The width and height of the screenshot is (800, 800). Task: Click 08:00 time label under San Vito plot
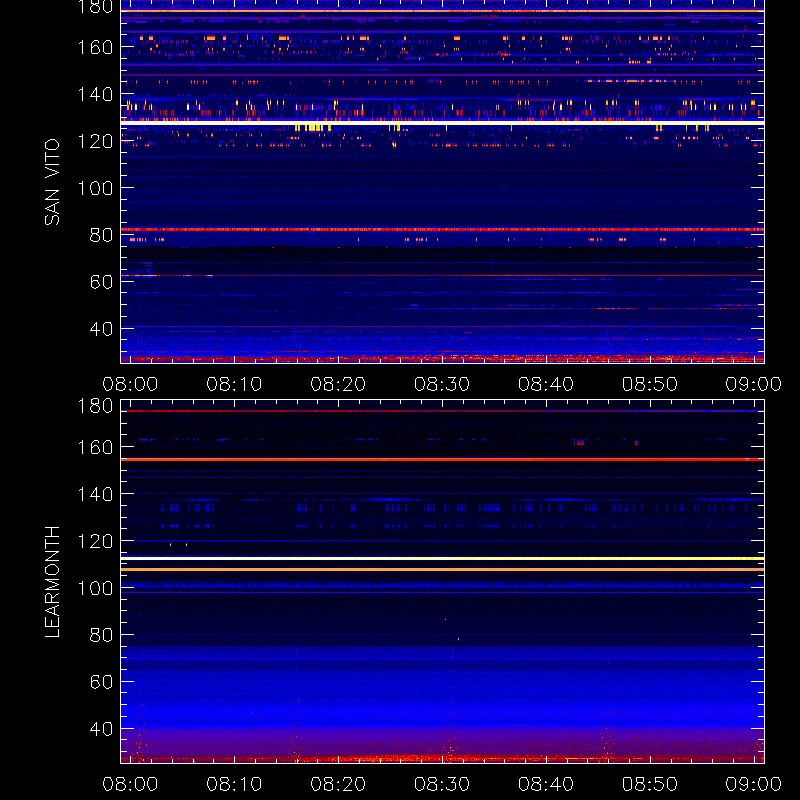[x=130, y=384]
